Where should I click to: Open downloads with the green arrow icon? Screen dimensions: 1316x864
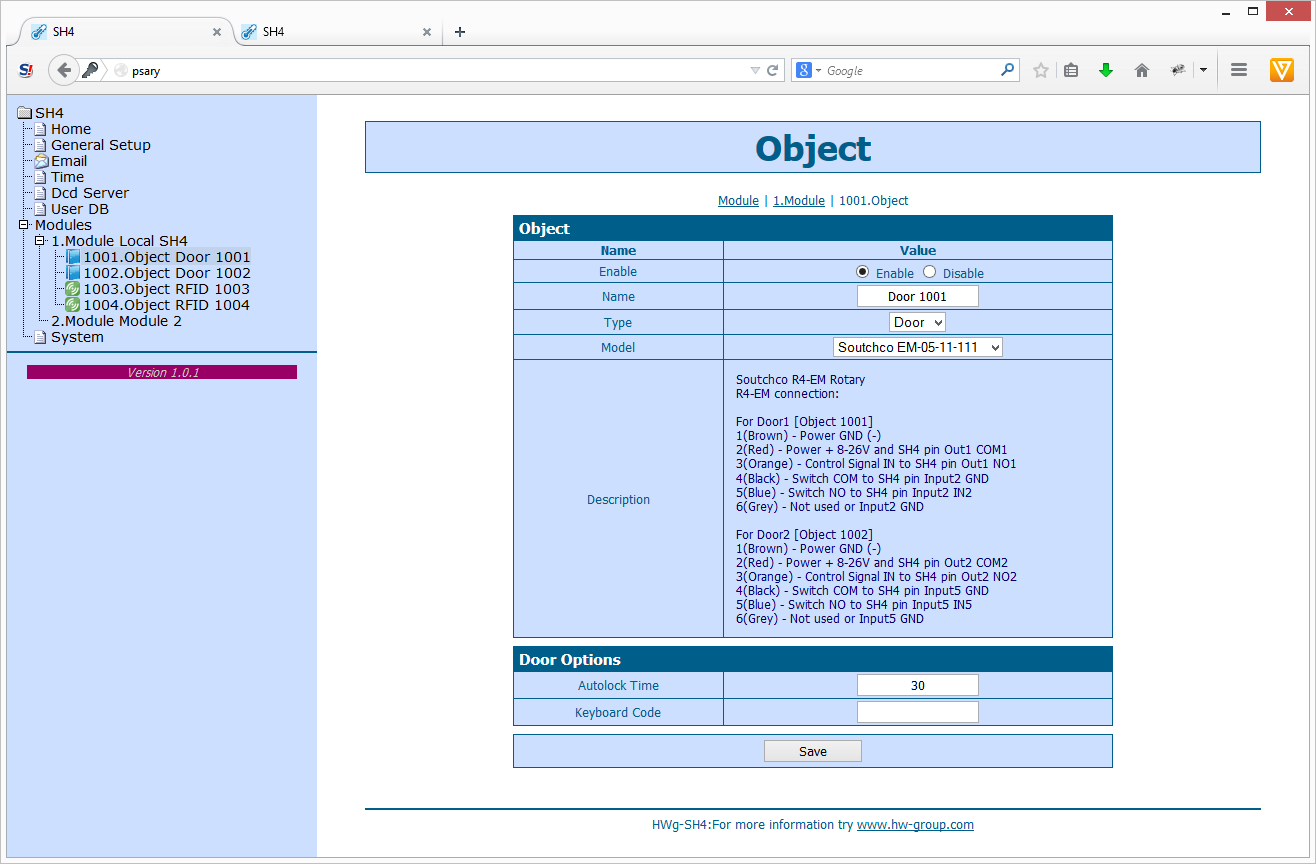tap(1106, 71)
